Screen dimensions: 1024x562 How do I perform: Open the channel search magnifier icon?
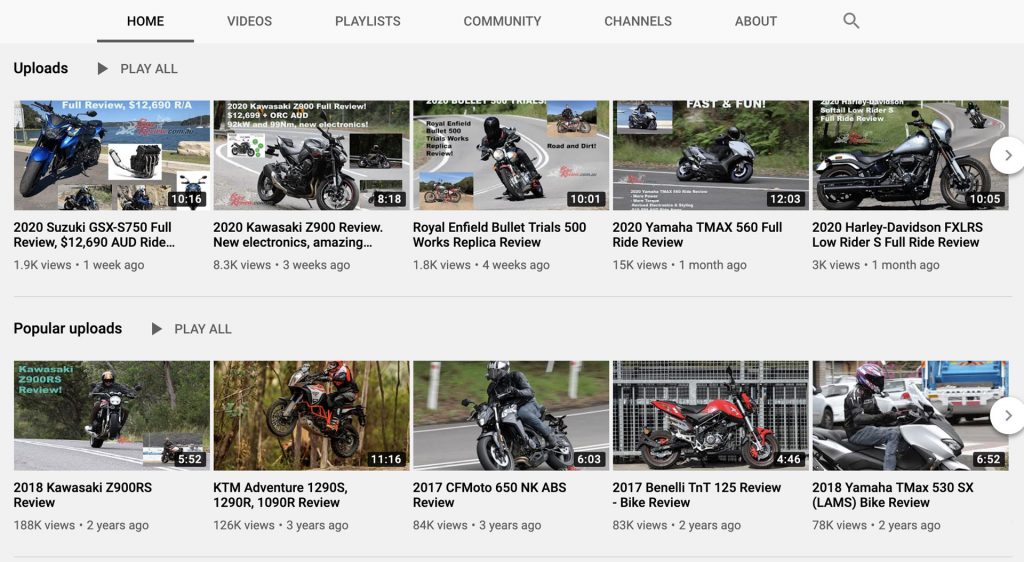tap(851, 21)
